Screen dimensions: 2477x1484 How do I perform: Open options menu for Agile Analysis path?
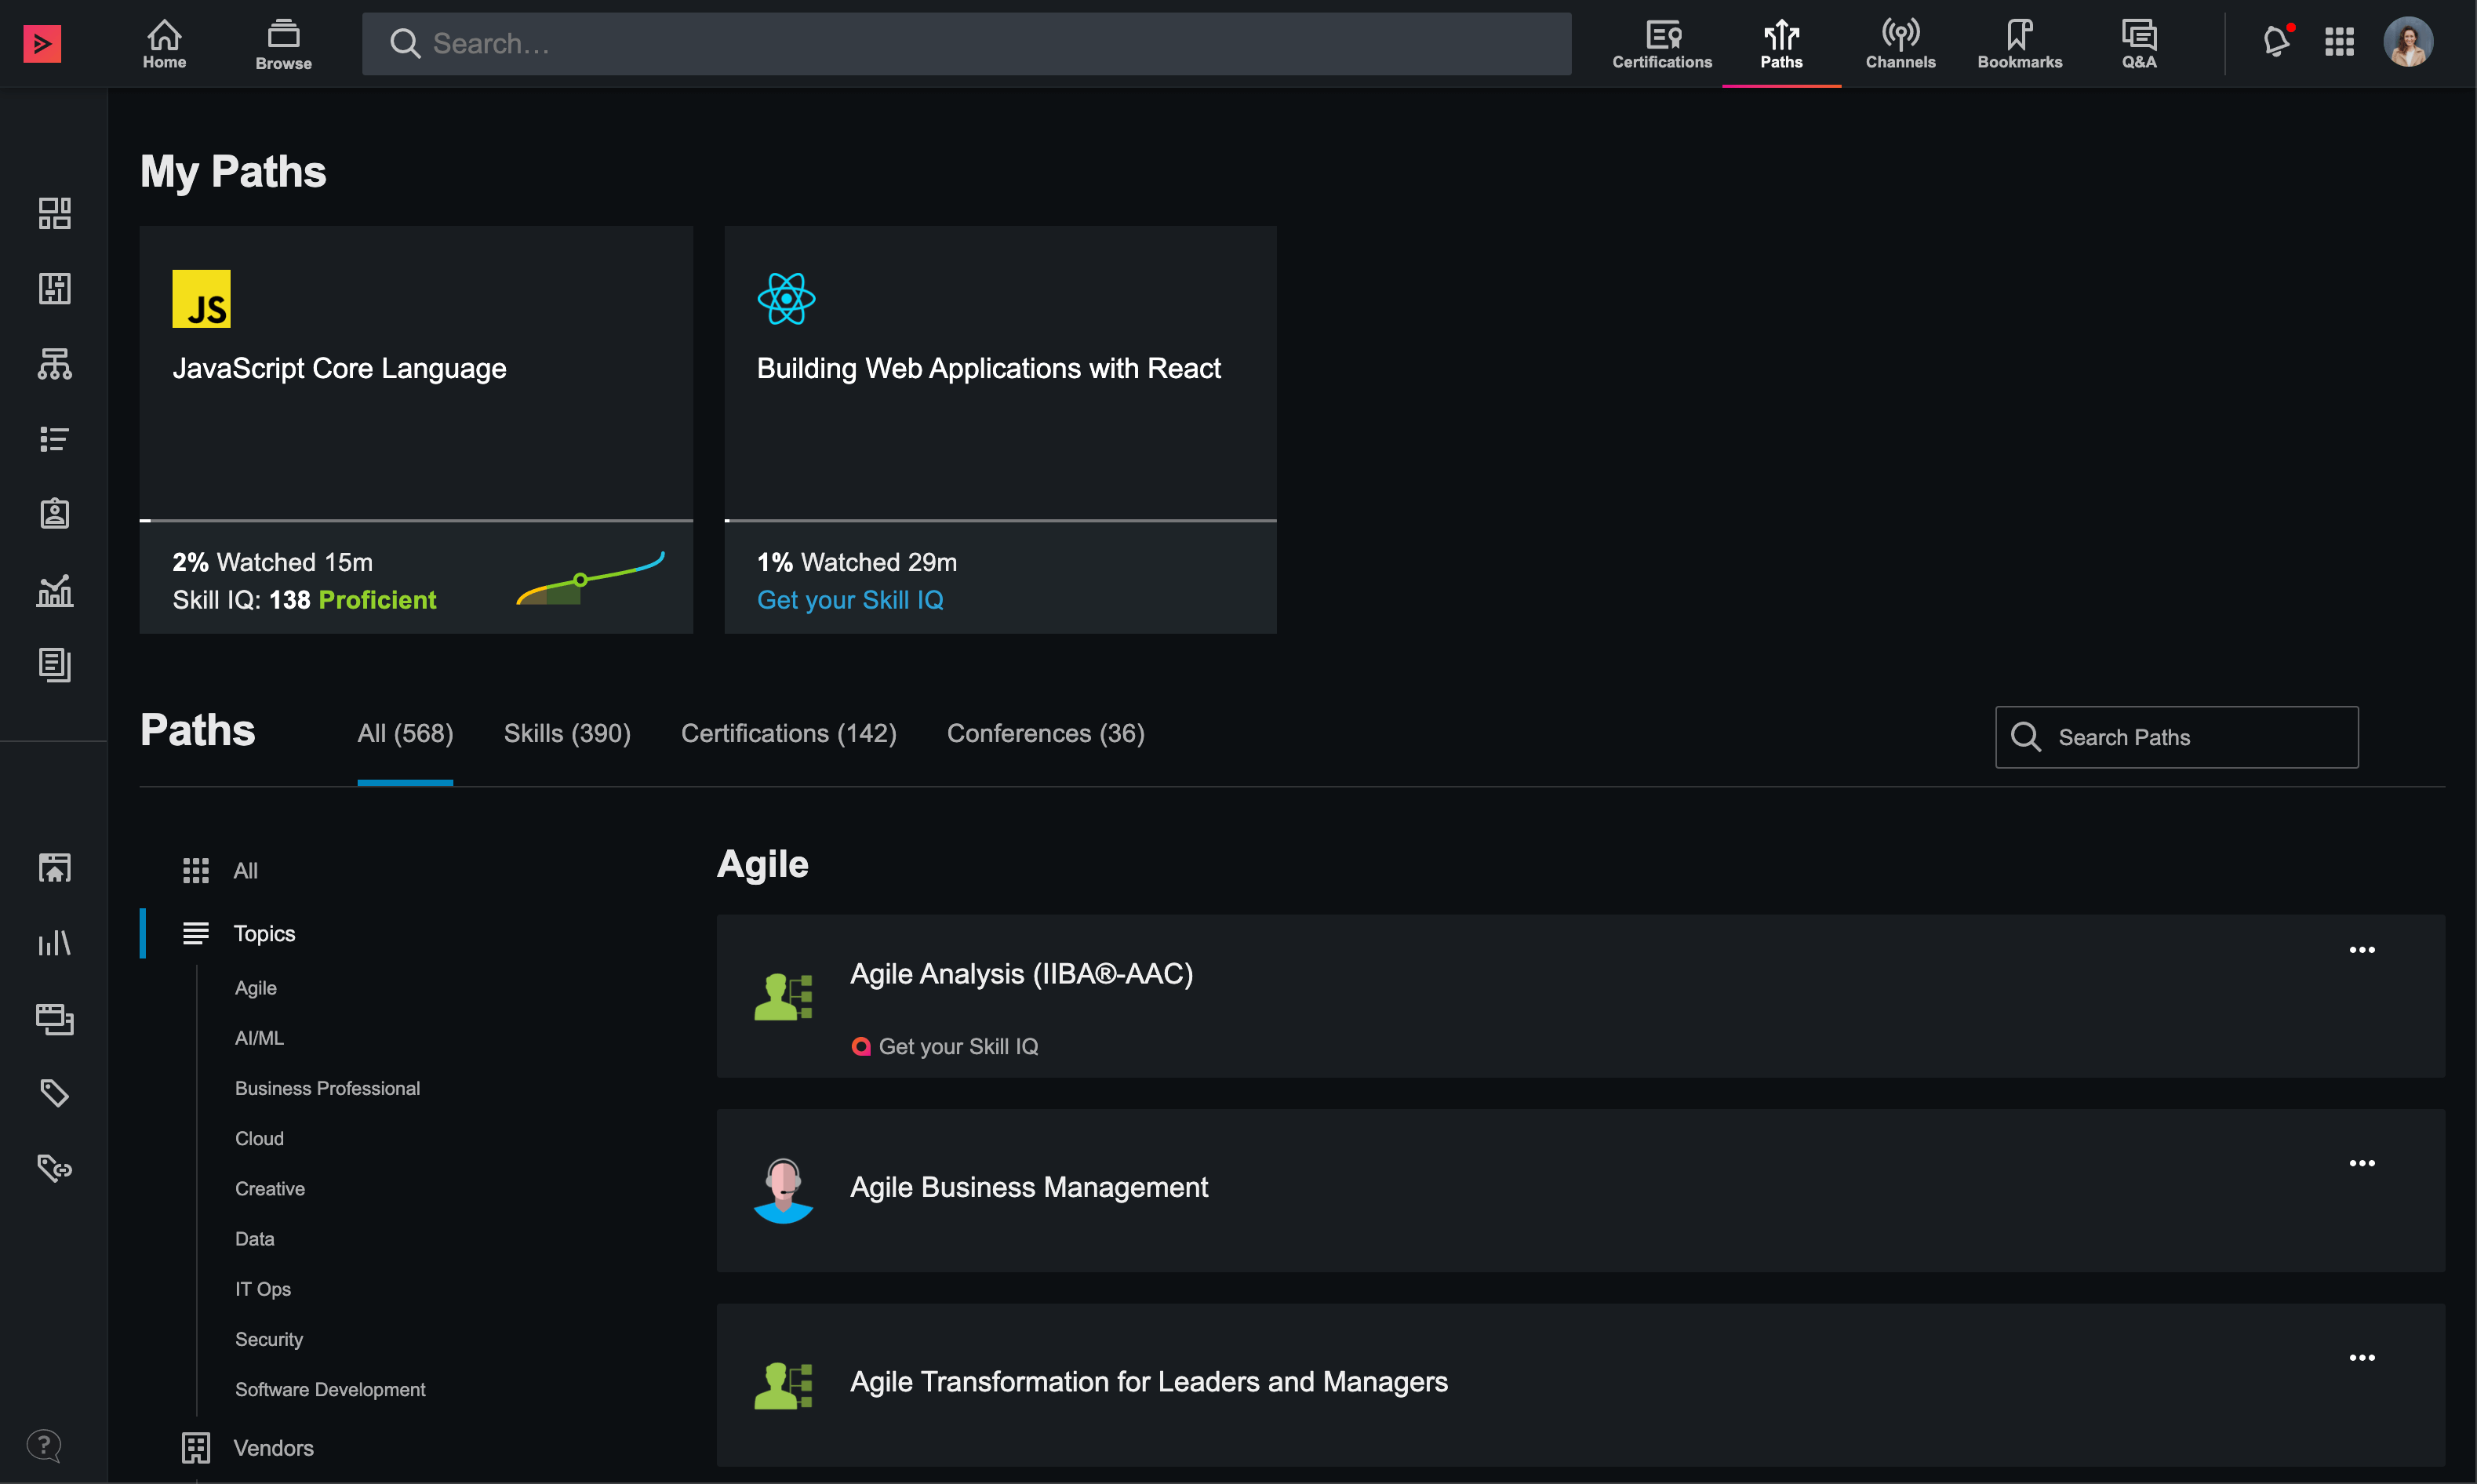[2361, 950]
